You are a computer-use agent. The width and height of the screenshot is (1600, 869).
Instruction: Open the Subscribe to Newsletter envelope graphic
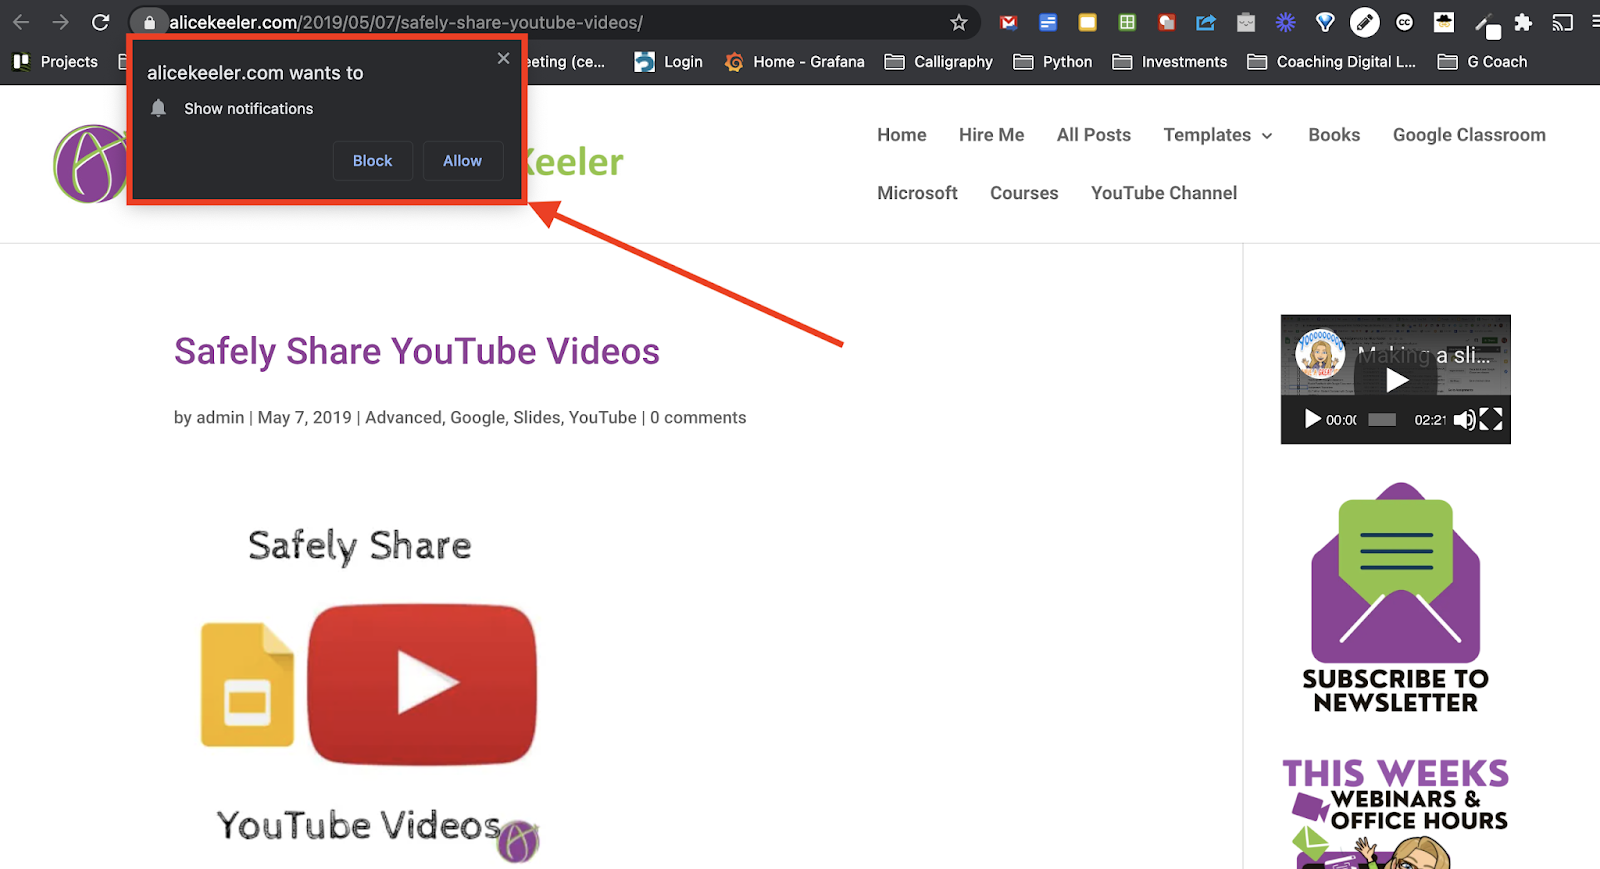(x=1396, y=598)
